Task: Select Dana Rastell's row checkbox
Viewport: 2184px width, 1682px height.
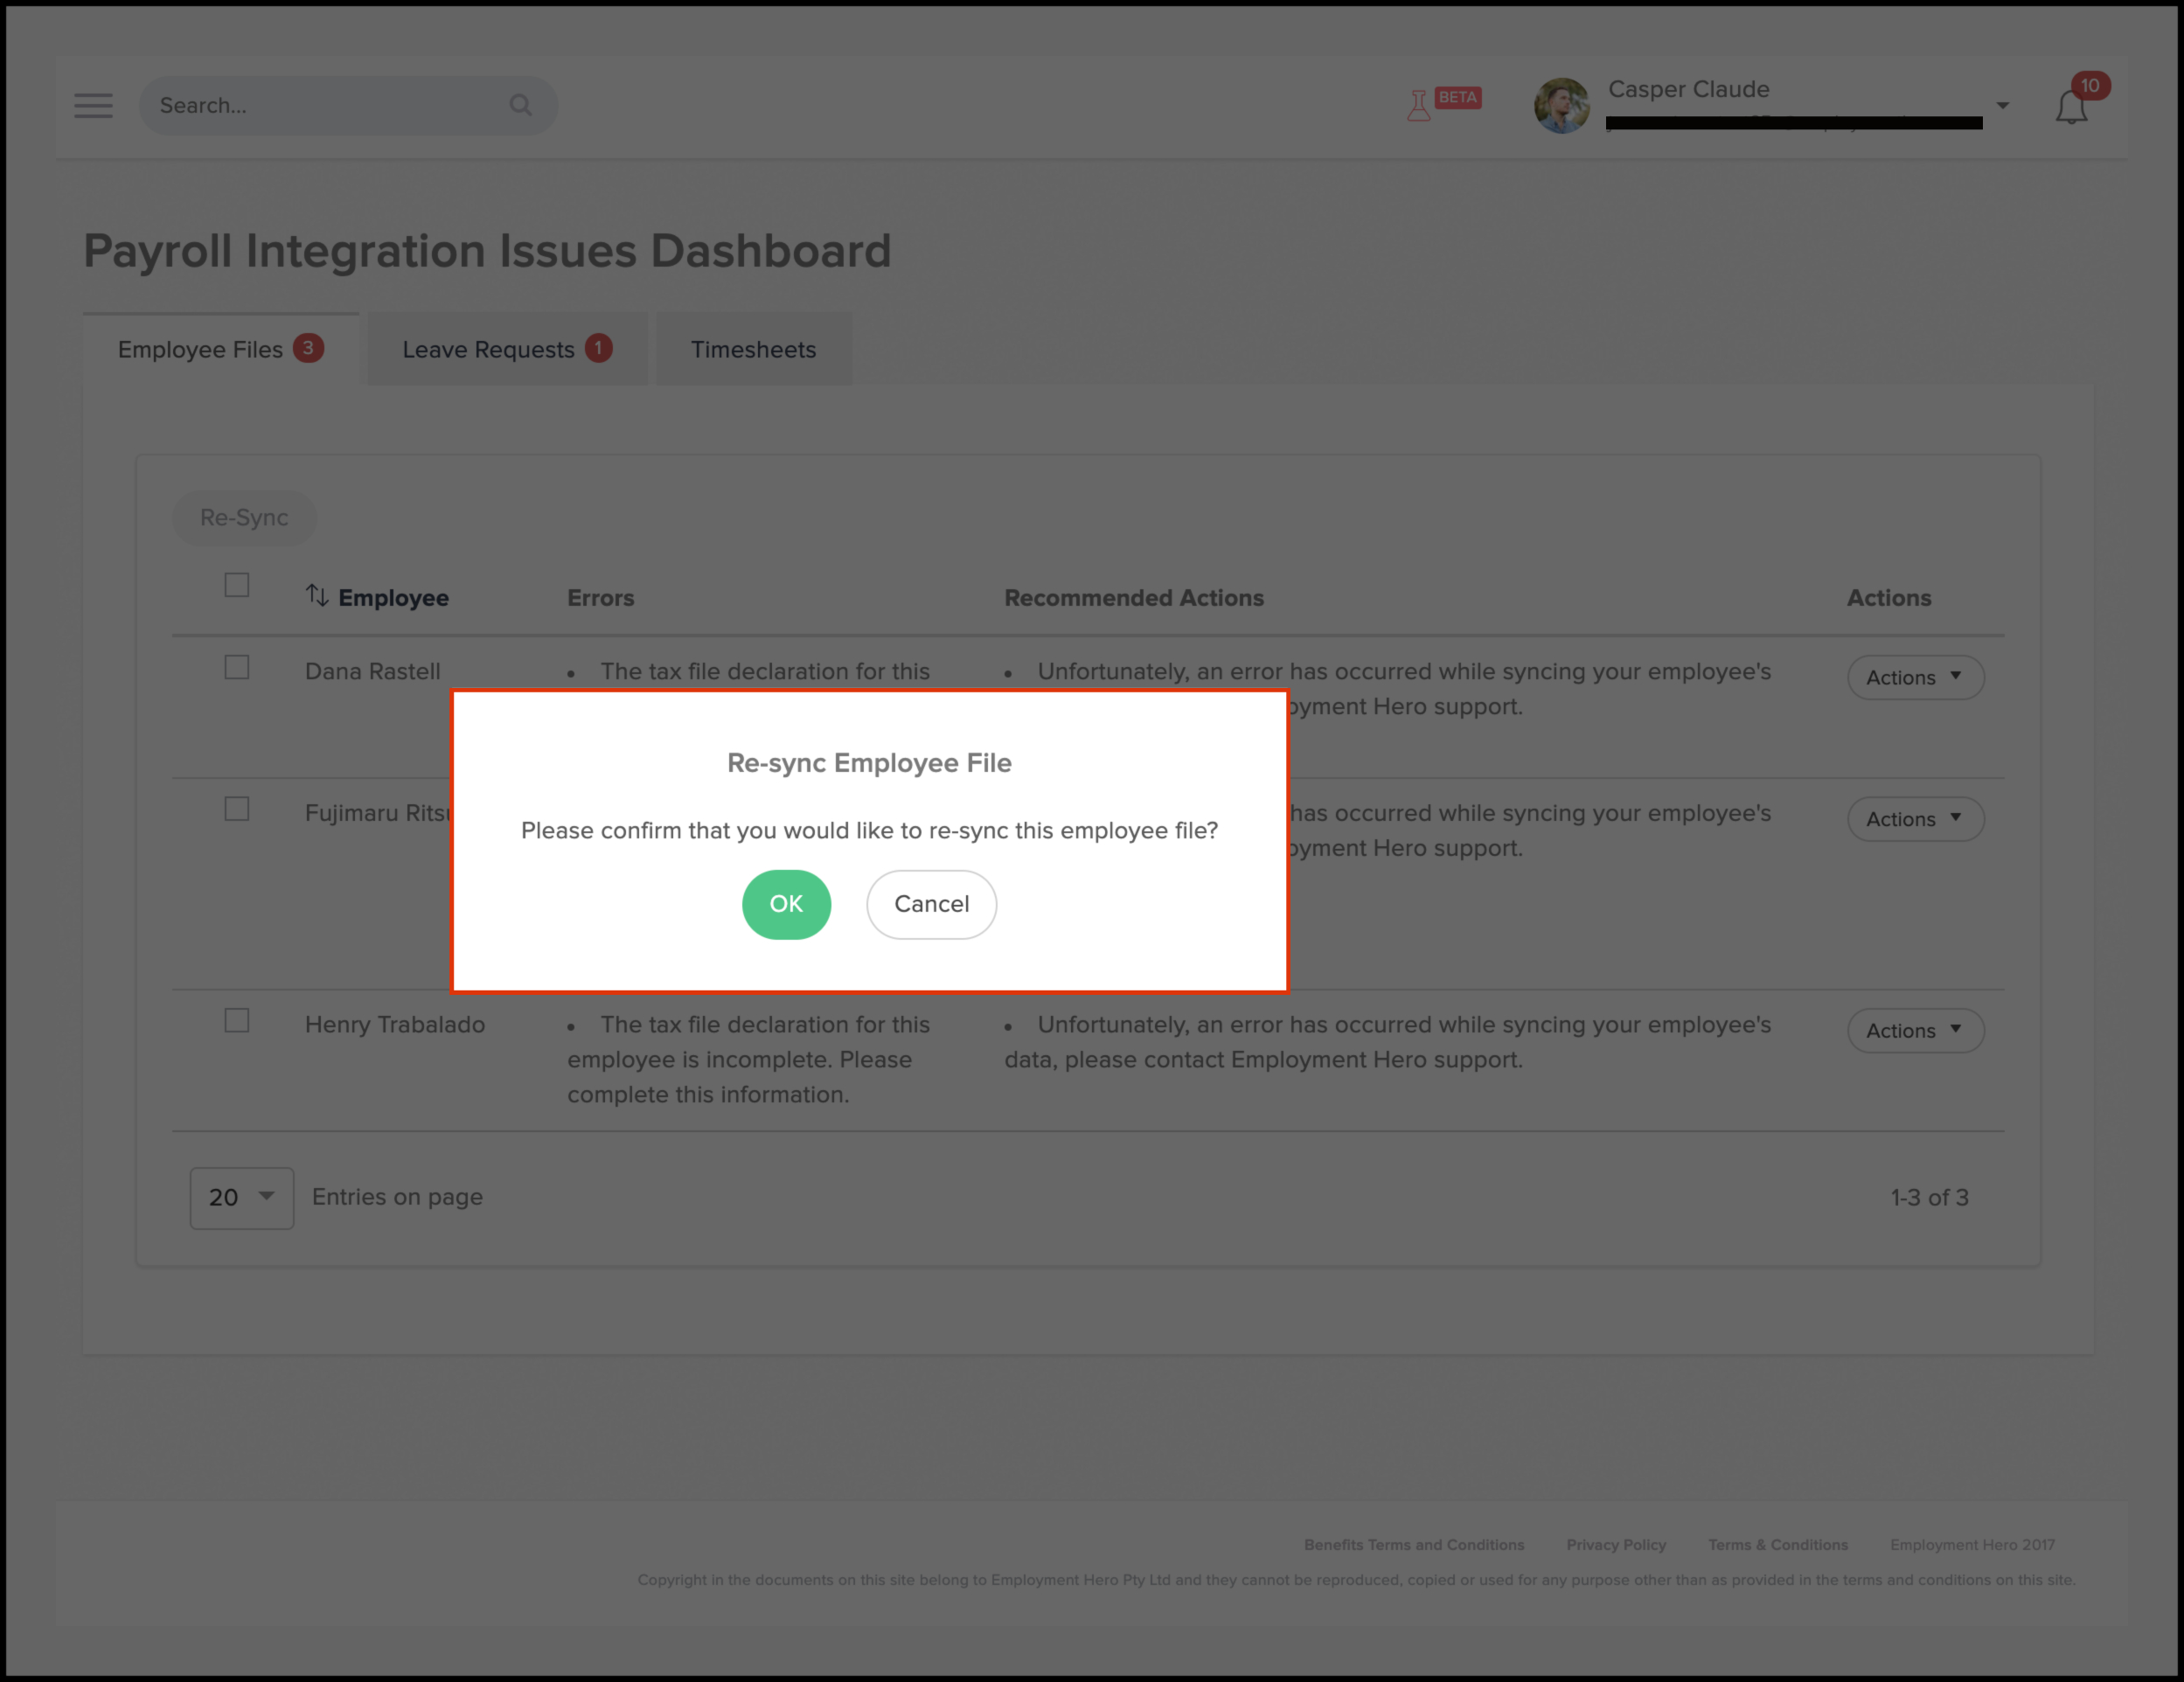Action: [237, 667]
